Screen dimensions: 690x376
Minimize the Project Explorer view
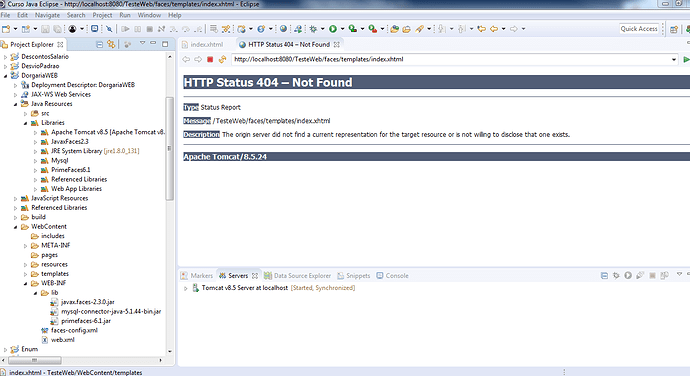(x=153, y=43)
